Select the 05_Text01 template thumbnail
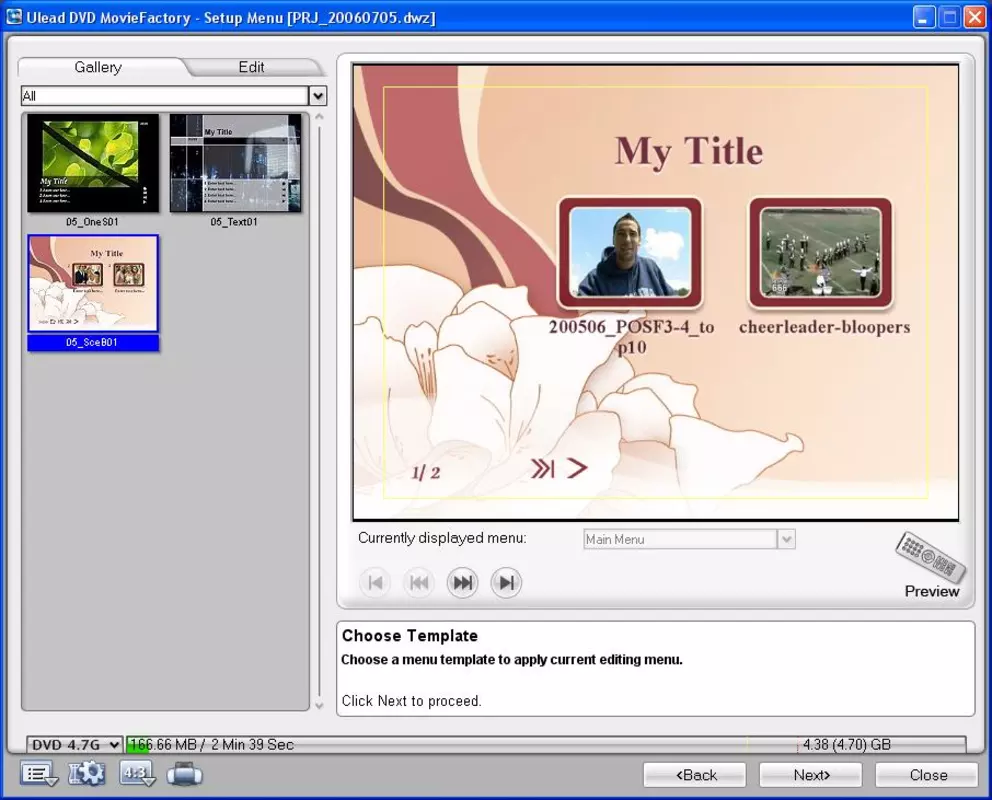 (x=235, y=163)
